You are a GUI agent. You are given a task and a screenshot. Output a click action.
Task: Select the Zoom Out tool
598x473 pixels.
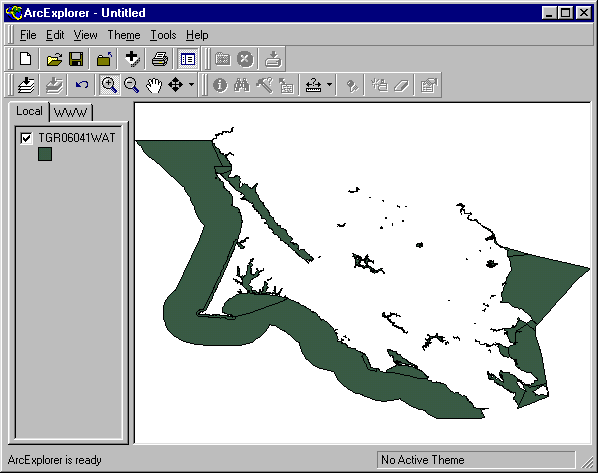(132, 85)
